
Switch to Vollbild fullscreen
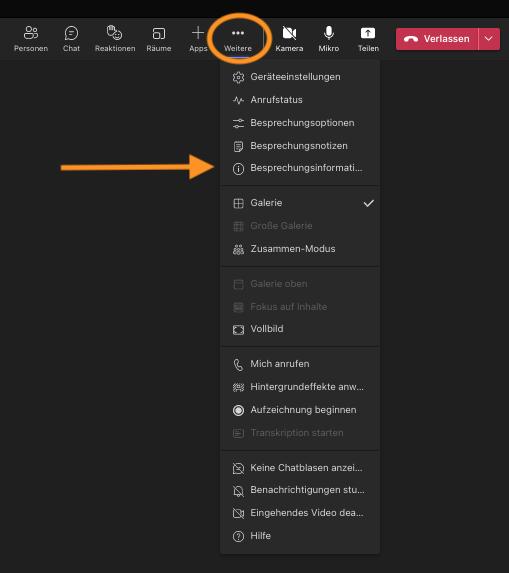point(300,329)
